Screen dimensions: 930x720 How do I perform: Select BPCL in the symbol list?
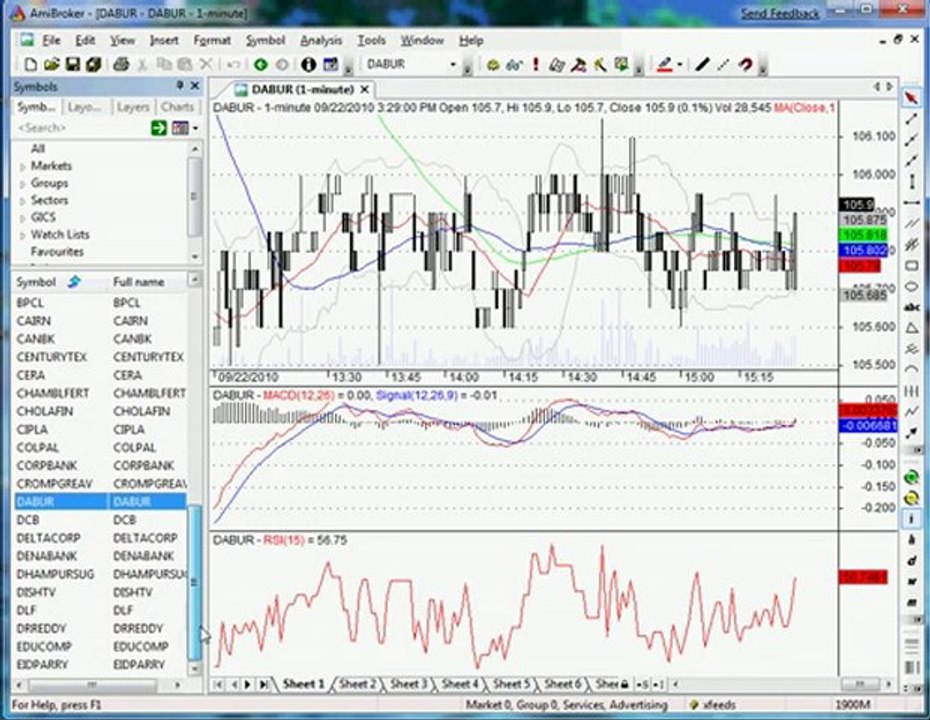pyautogui.click(x=101, y=302)
